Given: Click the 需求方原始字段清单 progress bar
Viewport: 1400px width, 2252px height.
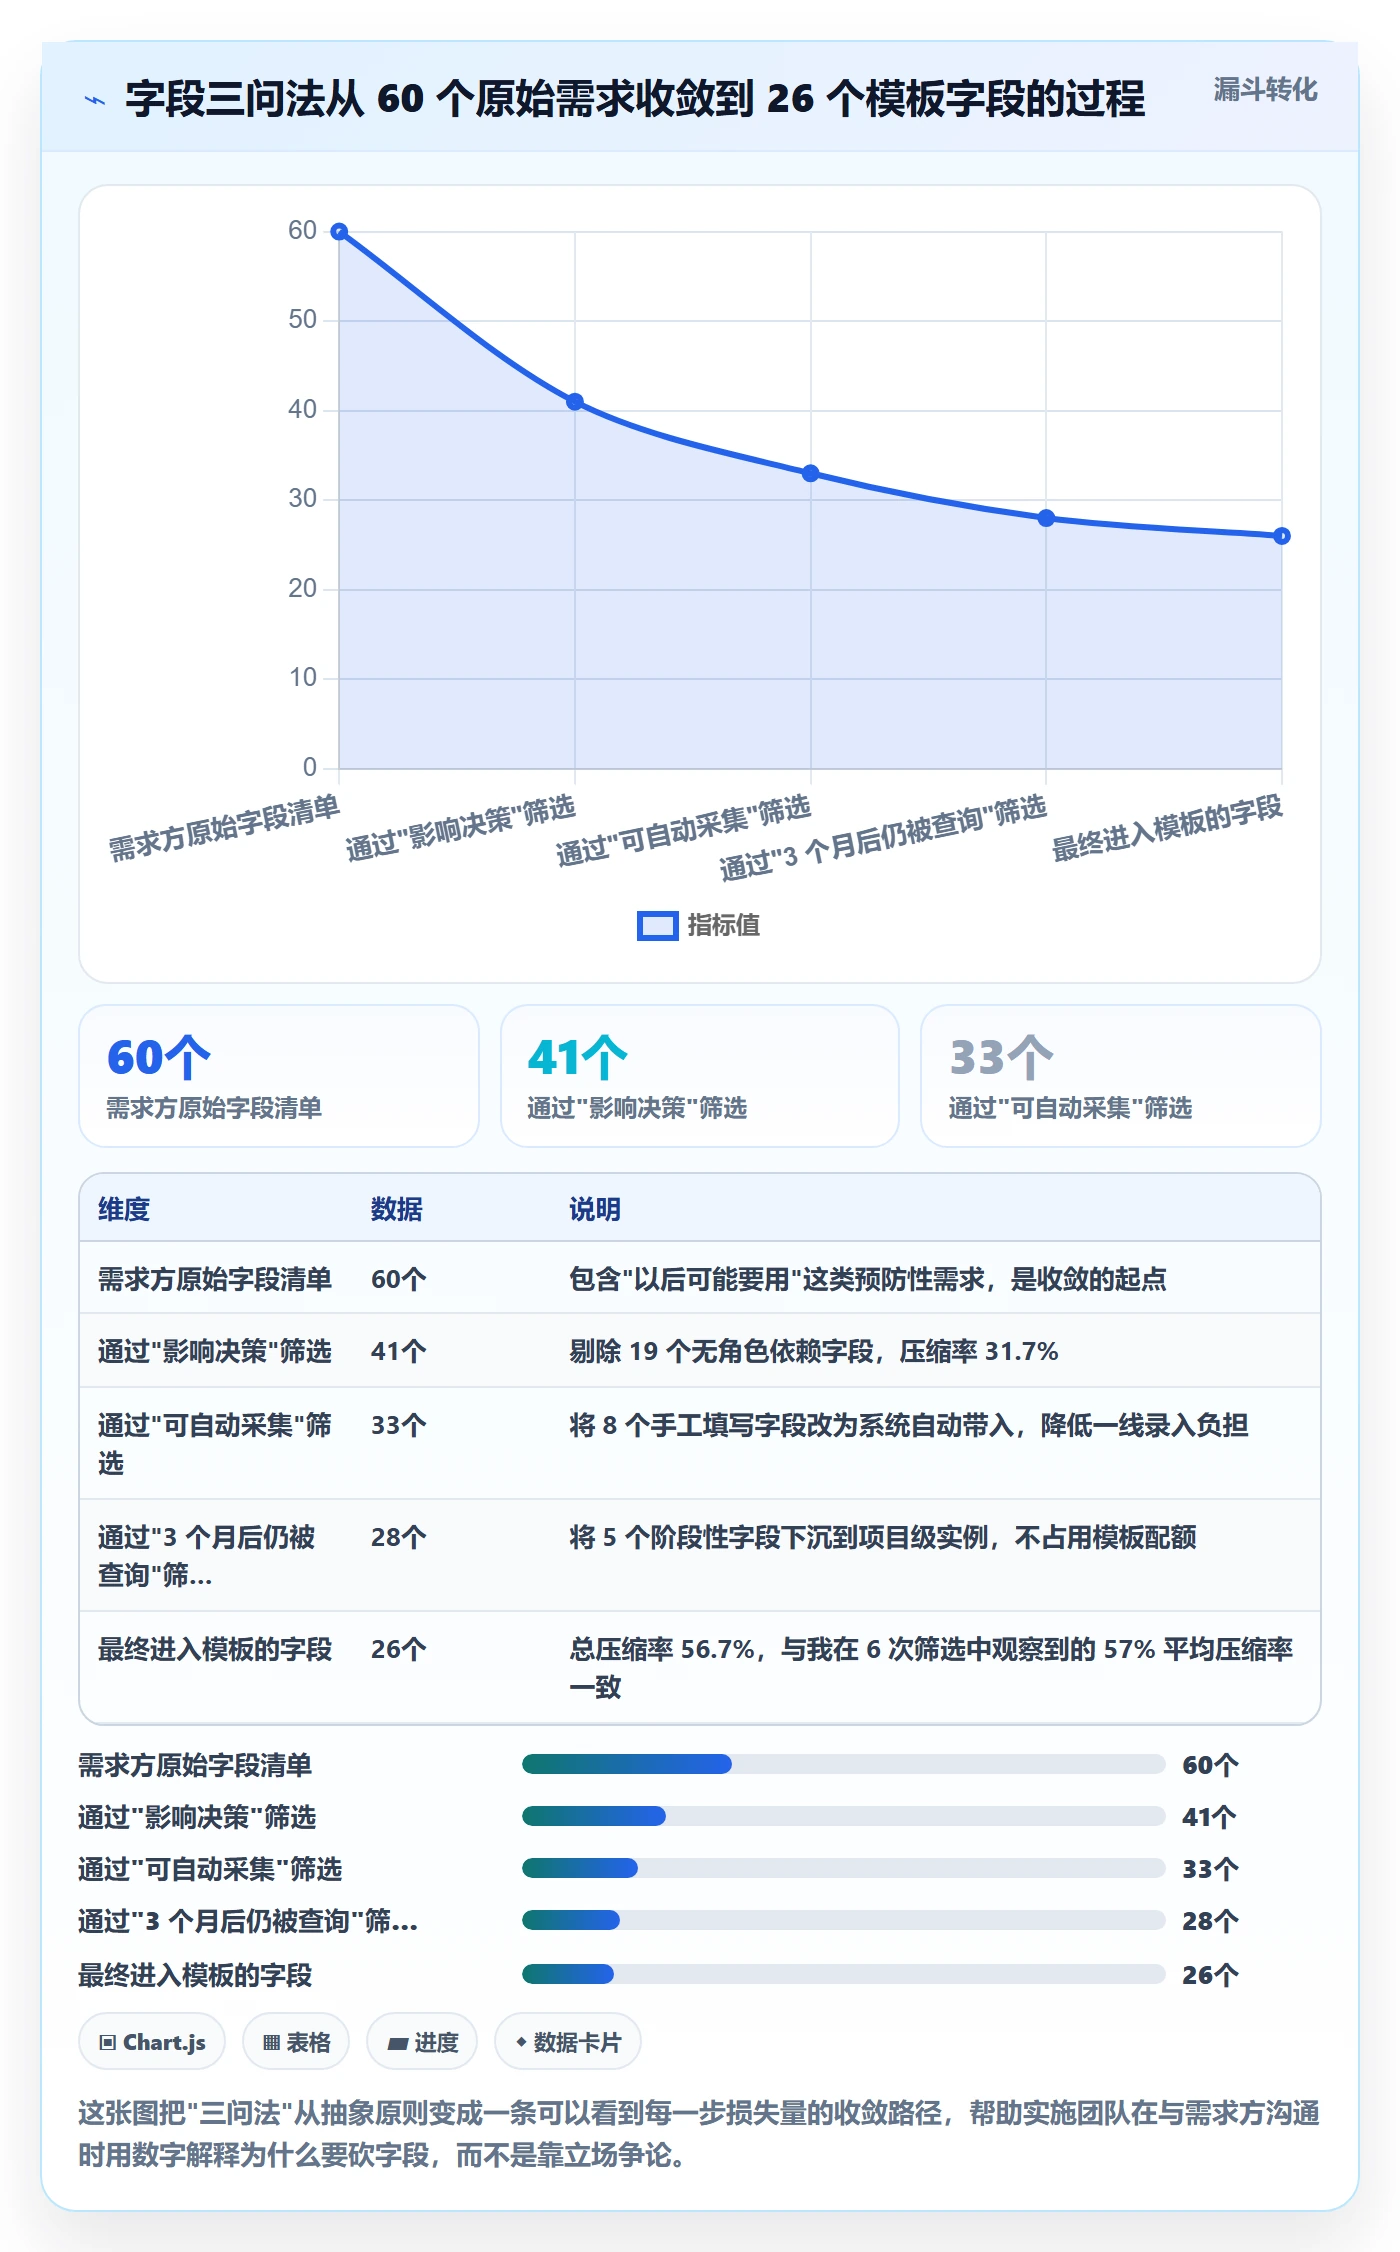Looking at the screenshot, I should (843, 1764).
